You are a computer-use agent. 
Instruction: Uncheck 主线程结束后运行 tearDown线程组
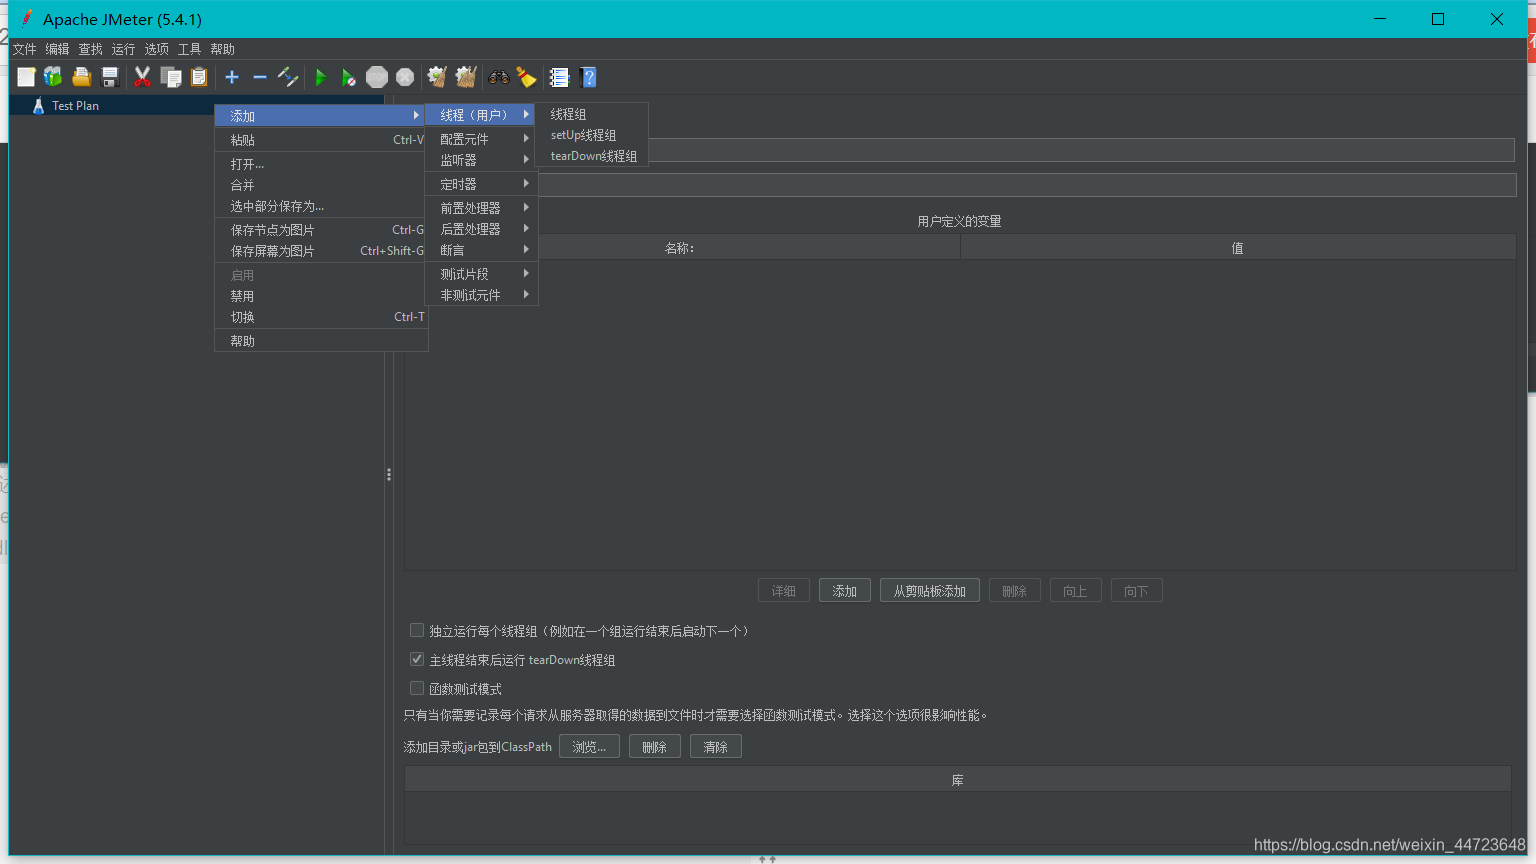[x=417, y=659]
